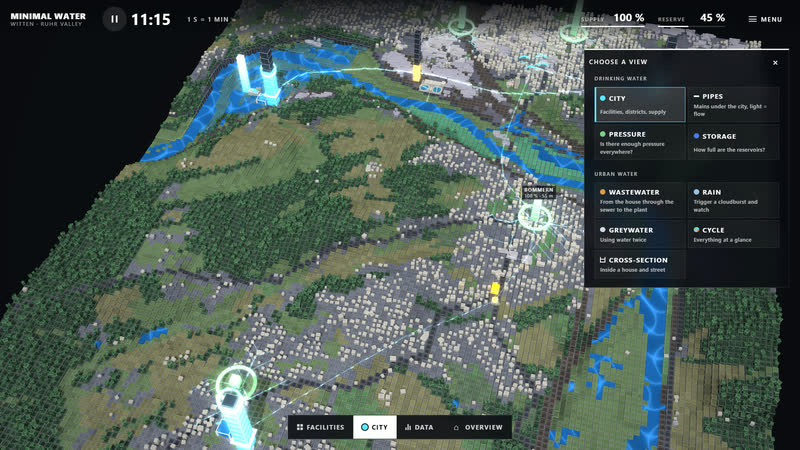
Task: Open the Cycle overview view
Action: point(733,234)
